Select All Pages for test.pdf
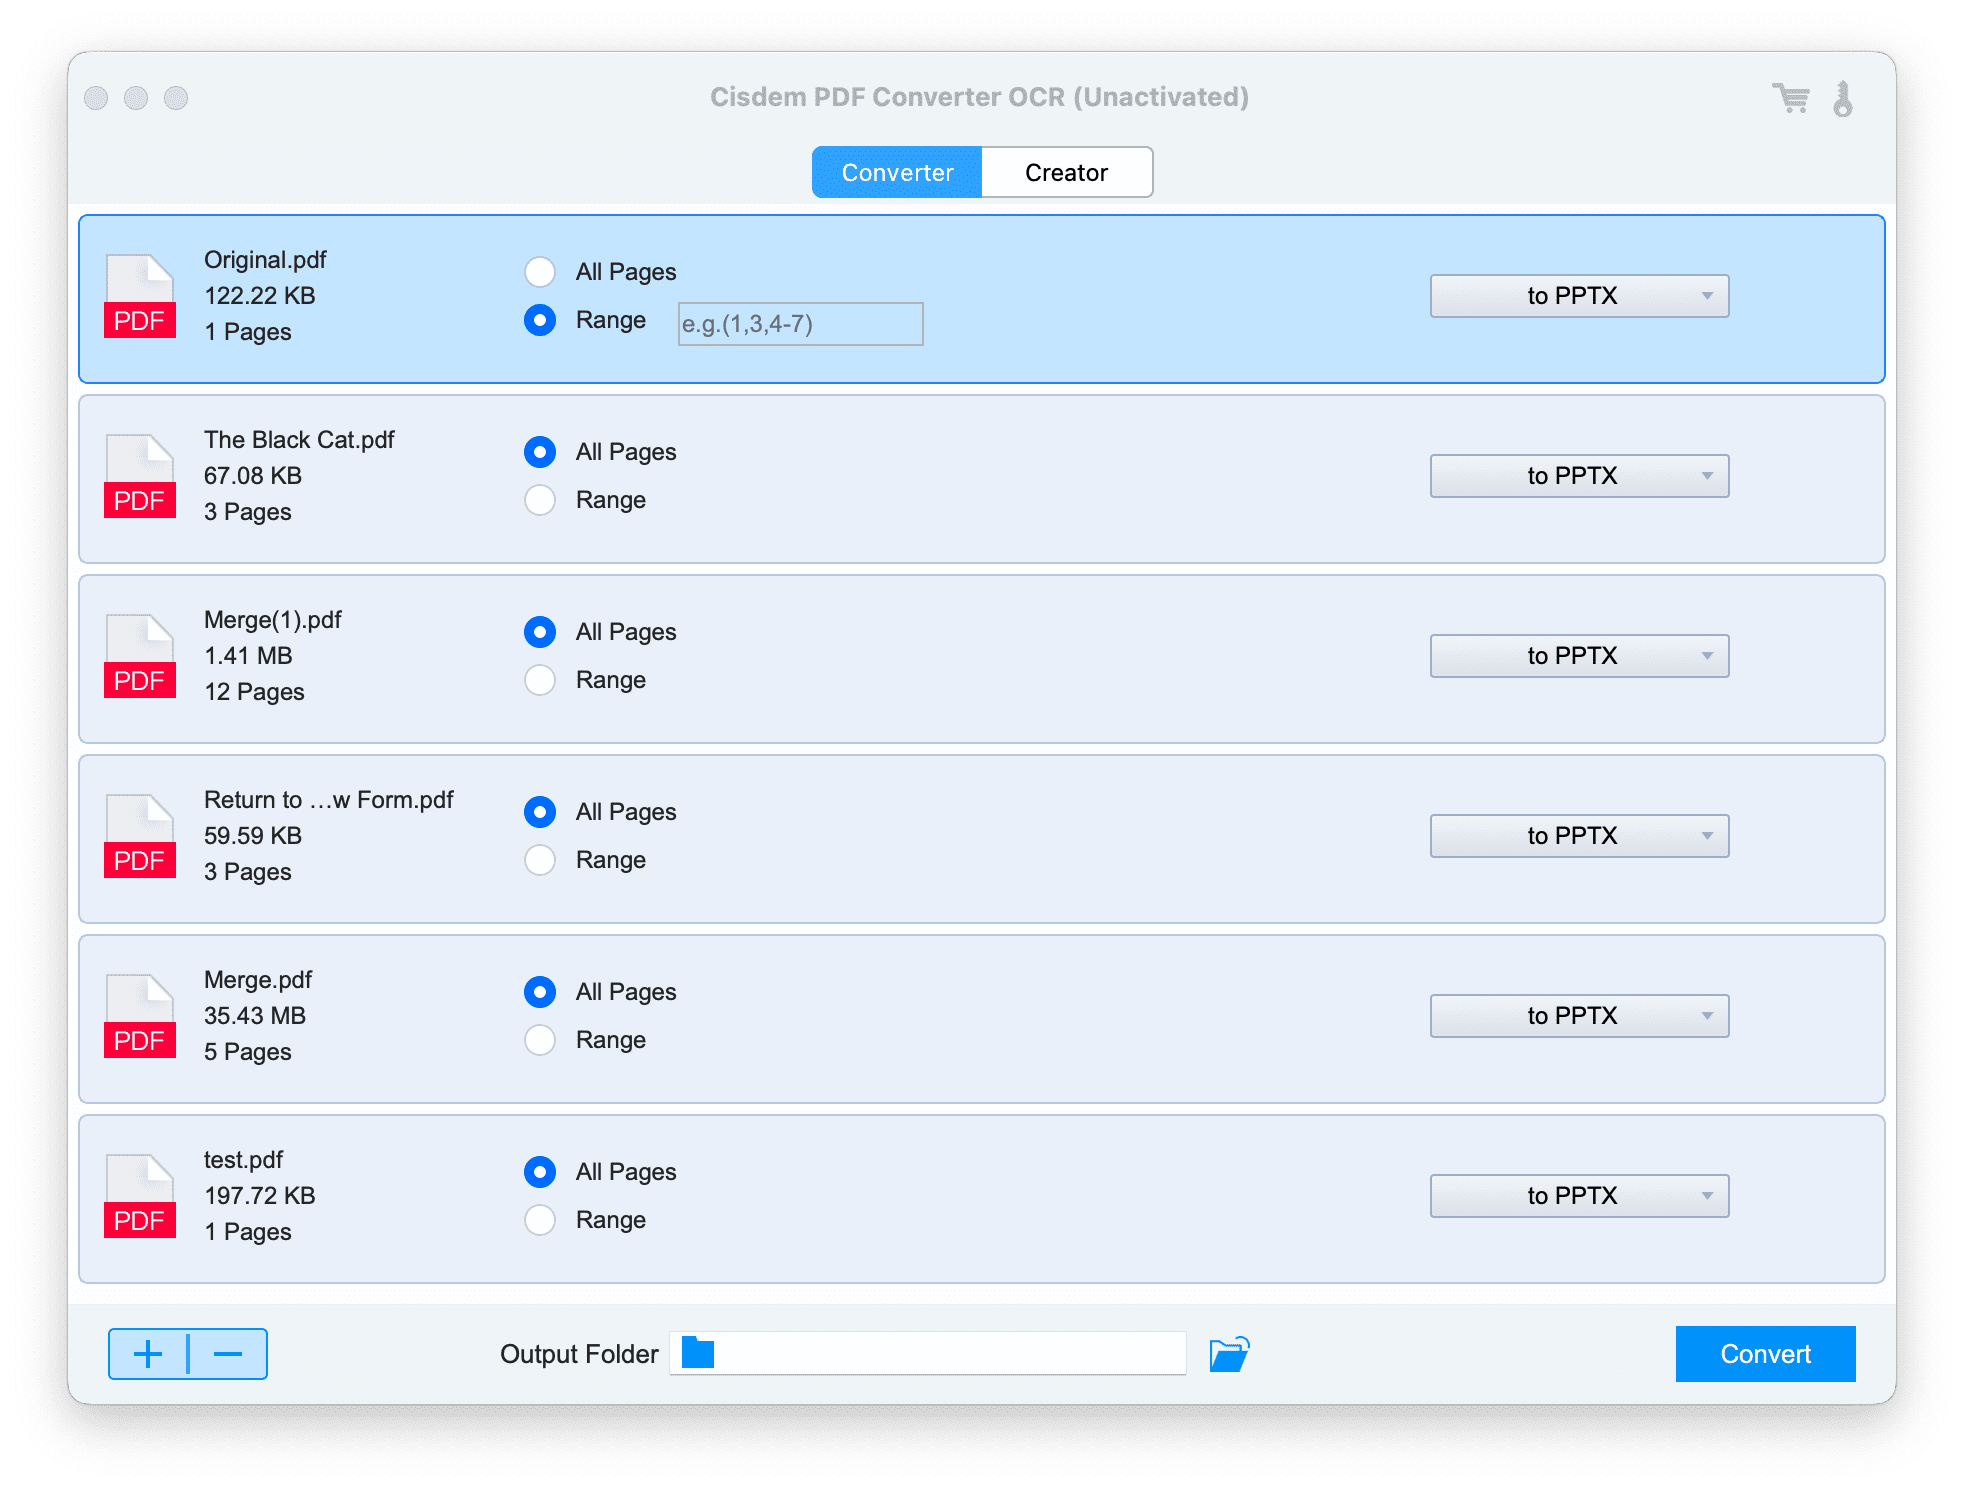The image size is (1964, 1488). pos(540,1172)
